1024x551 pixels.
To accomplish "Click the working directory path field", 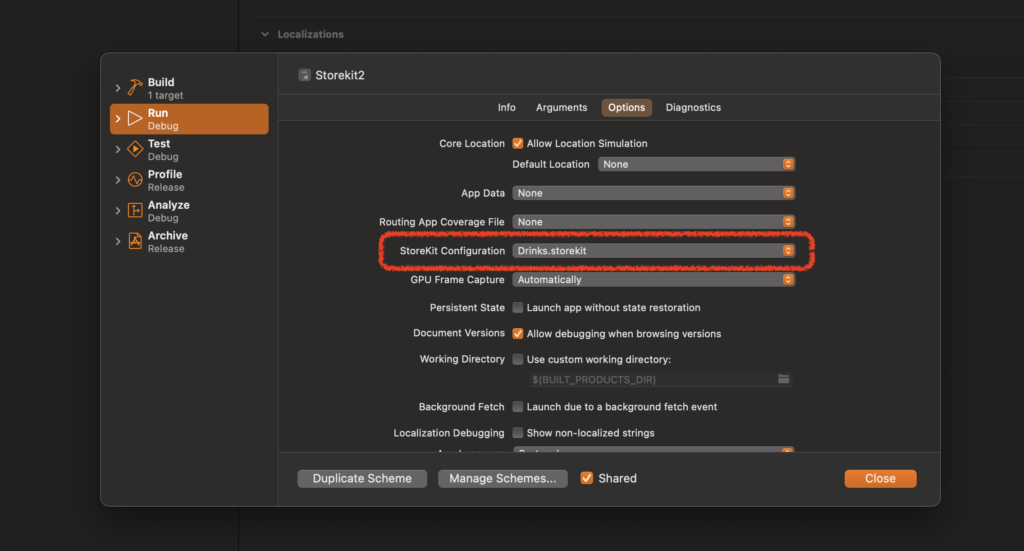I will [650, 379].
